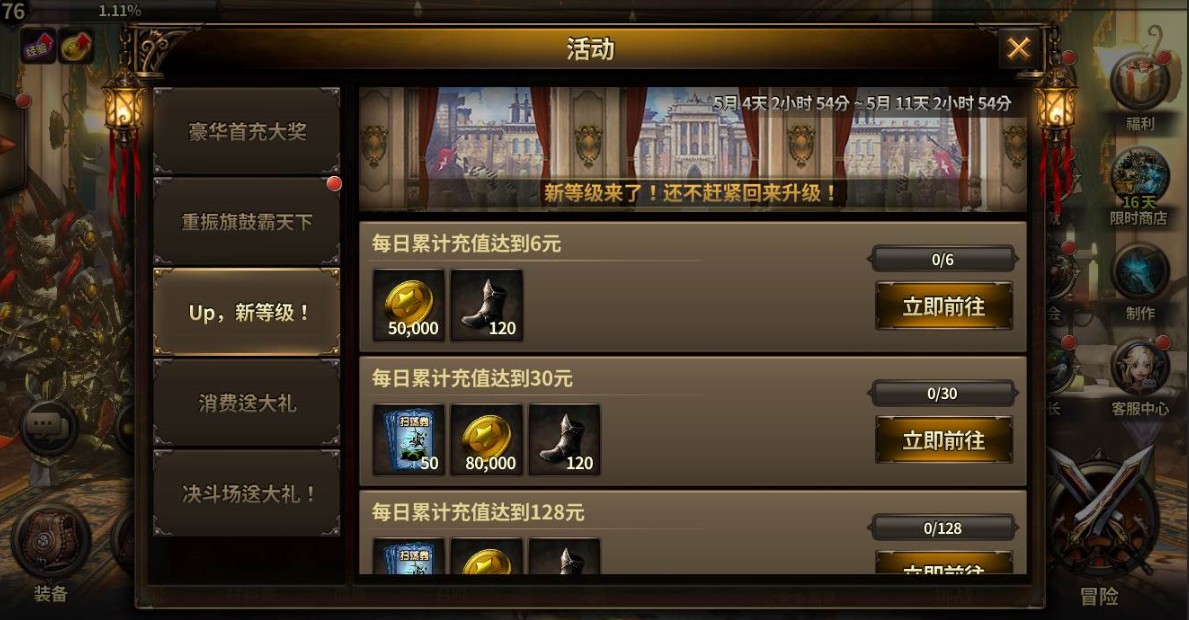View the 50,000 gold coin reward item
1189x620 pixels.
pyautogui.click(x=409, y=305)
